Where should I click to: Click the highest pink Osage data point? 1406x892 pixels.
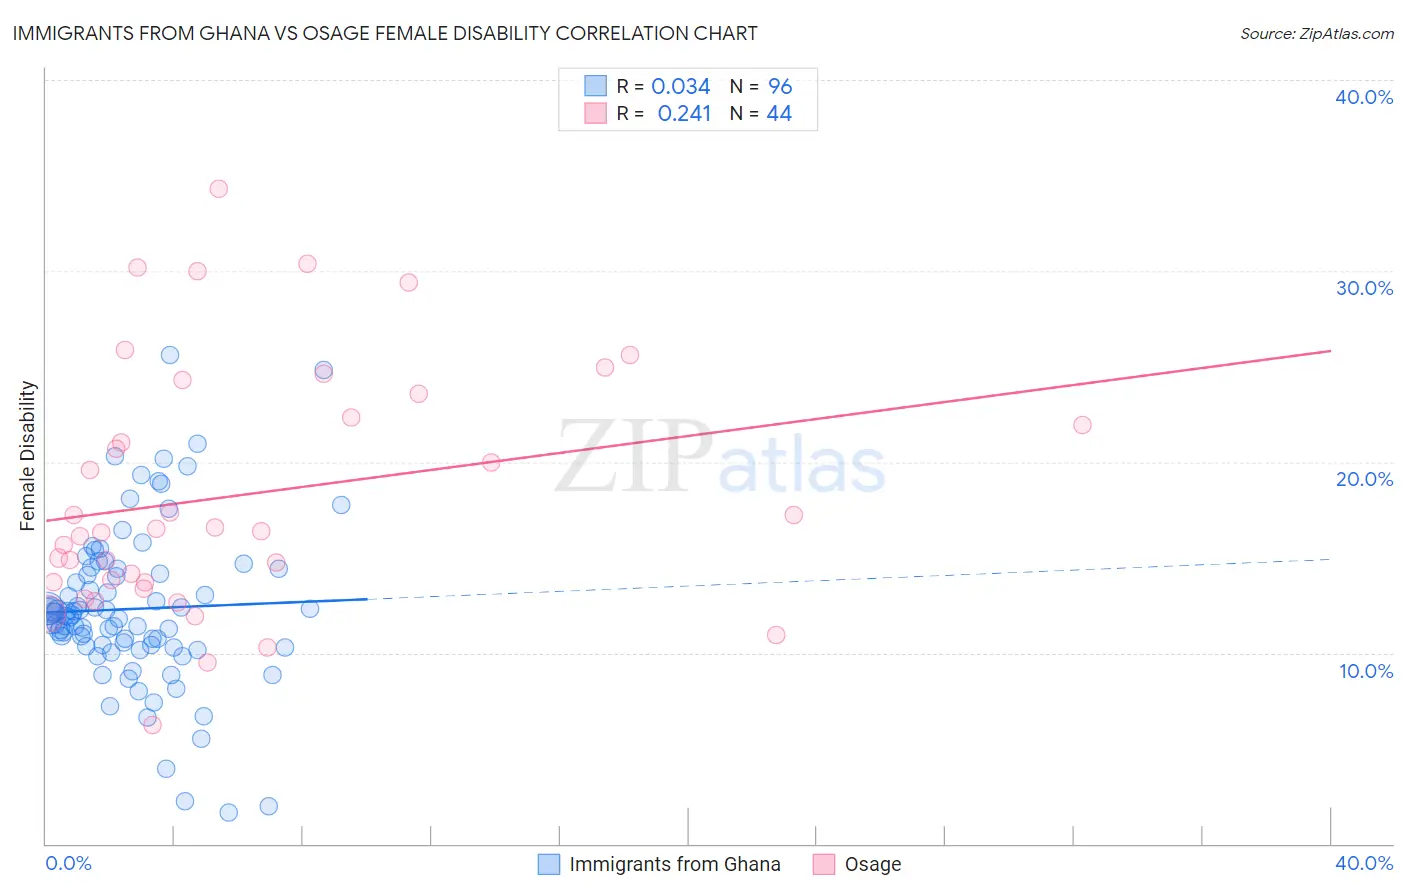pos(218,188)
